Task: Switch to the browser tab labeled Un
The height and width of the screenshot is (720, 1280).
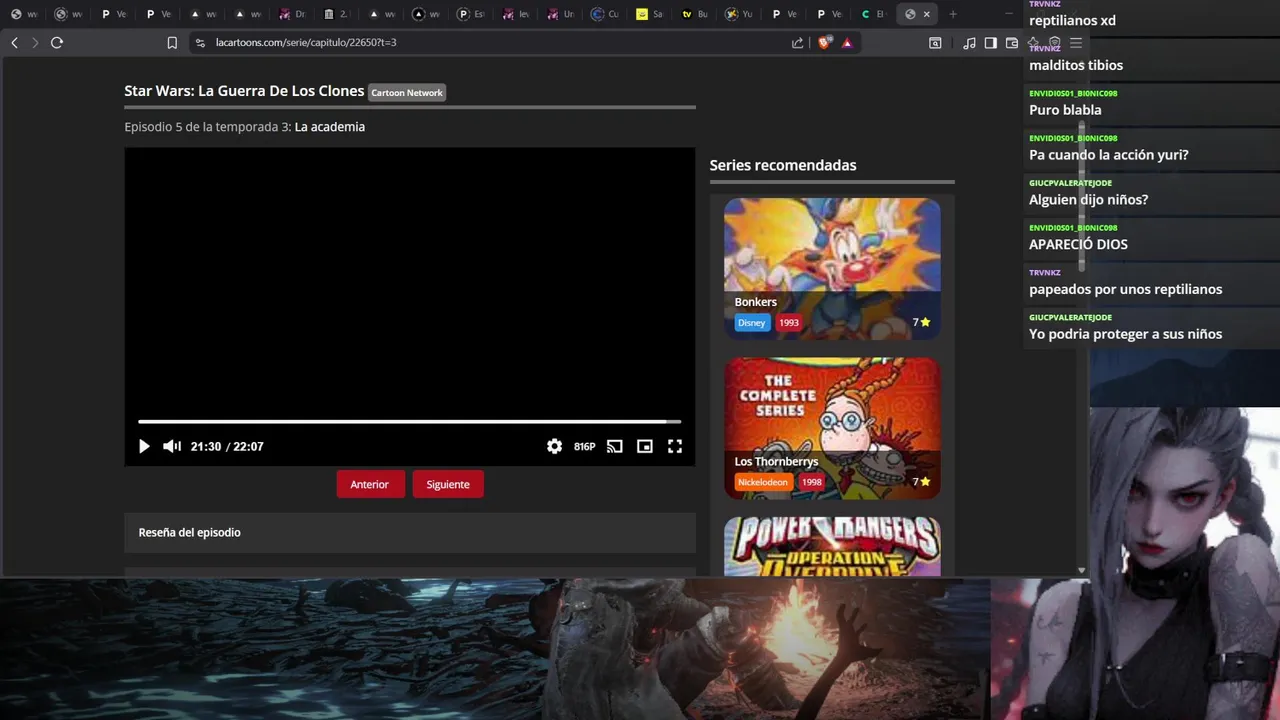Action: click(560, 14)
